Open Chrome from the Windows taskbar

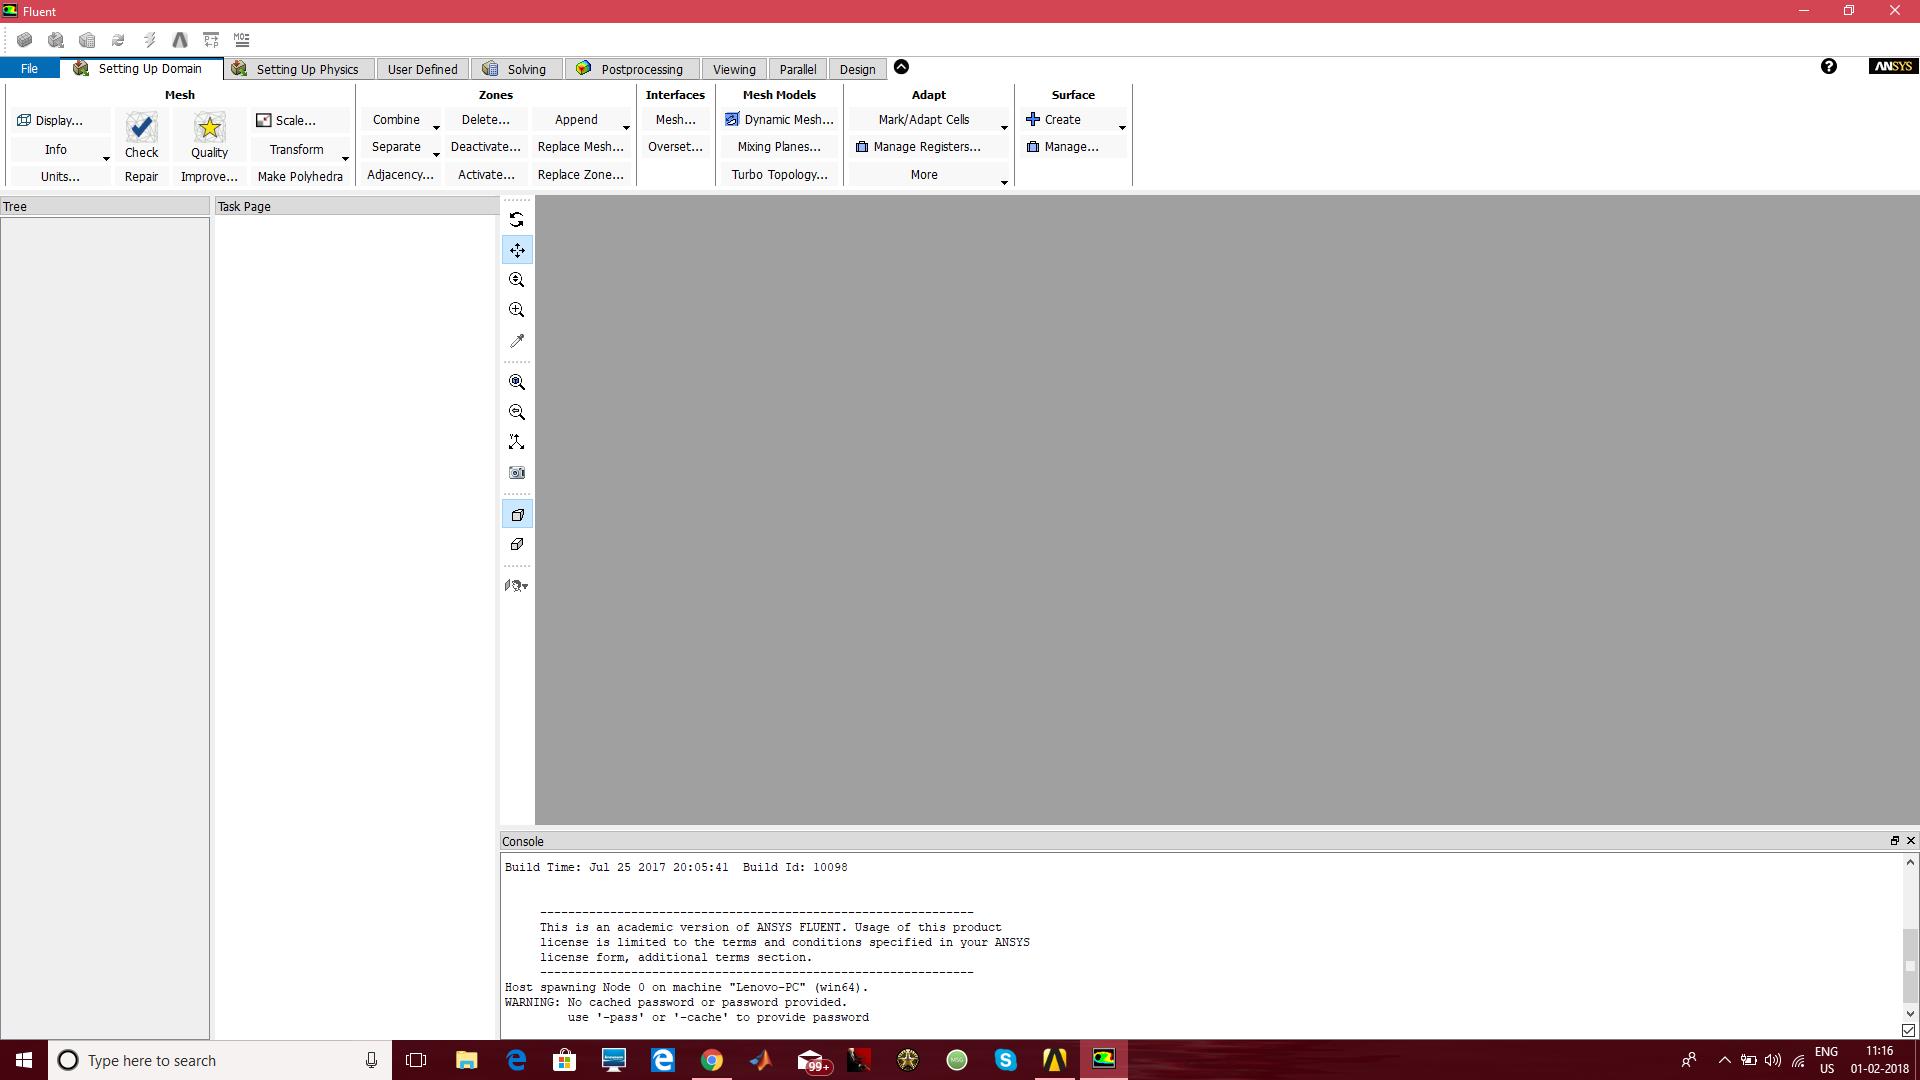(x=711, y=1060)
